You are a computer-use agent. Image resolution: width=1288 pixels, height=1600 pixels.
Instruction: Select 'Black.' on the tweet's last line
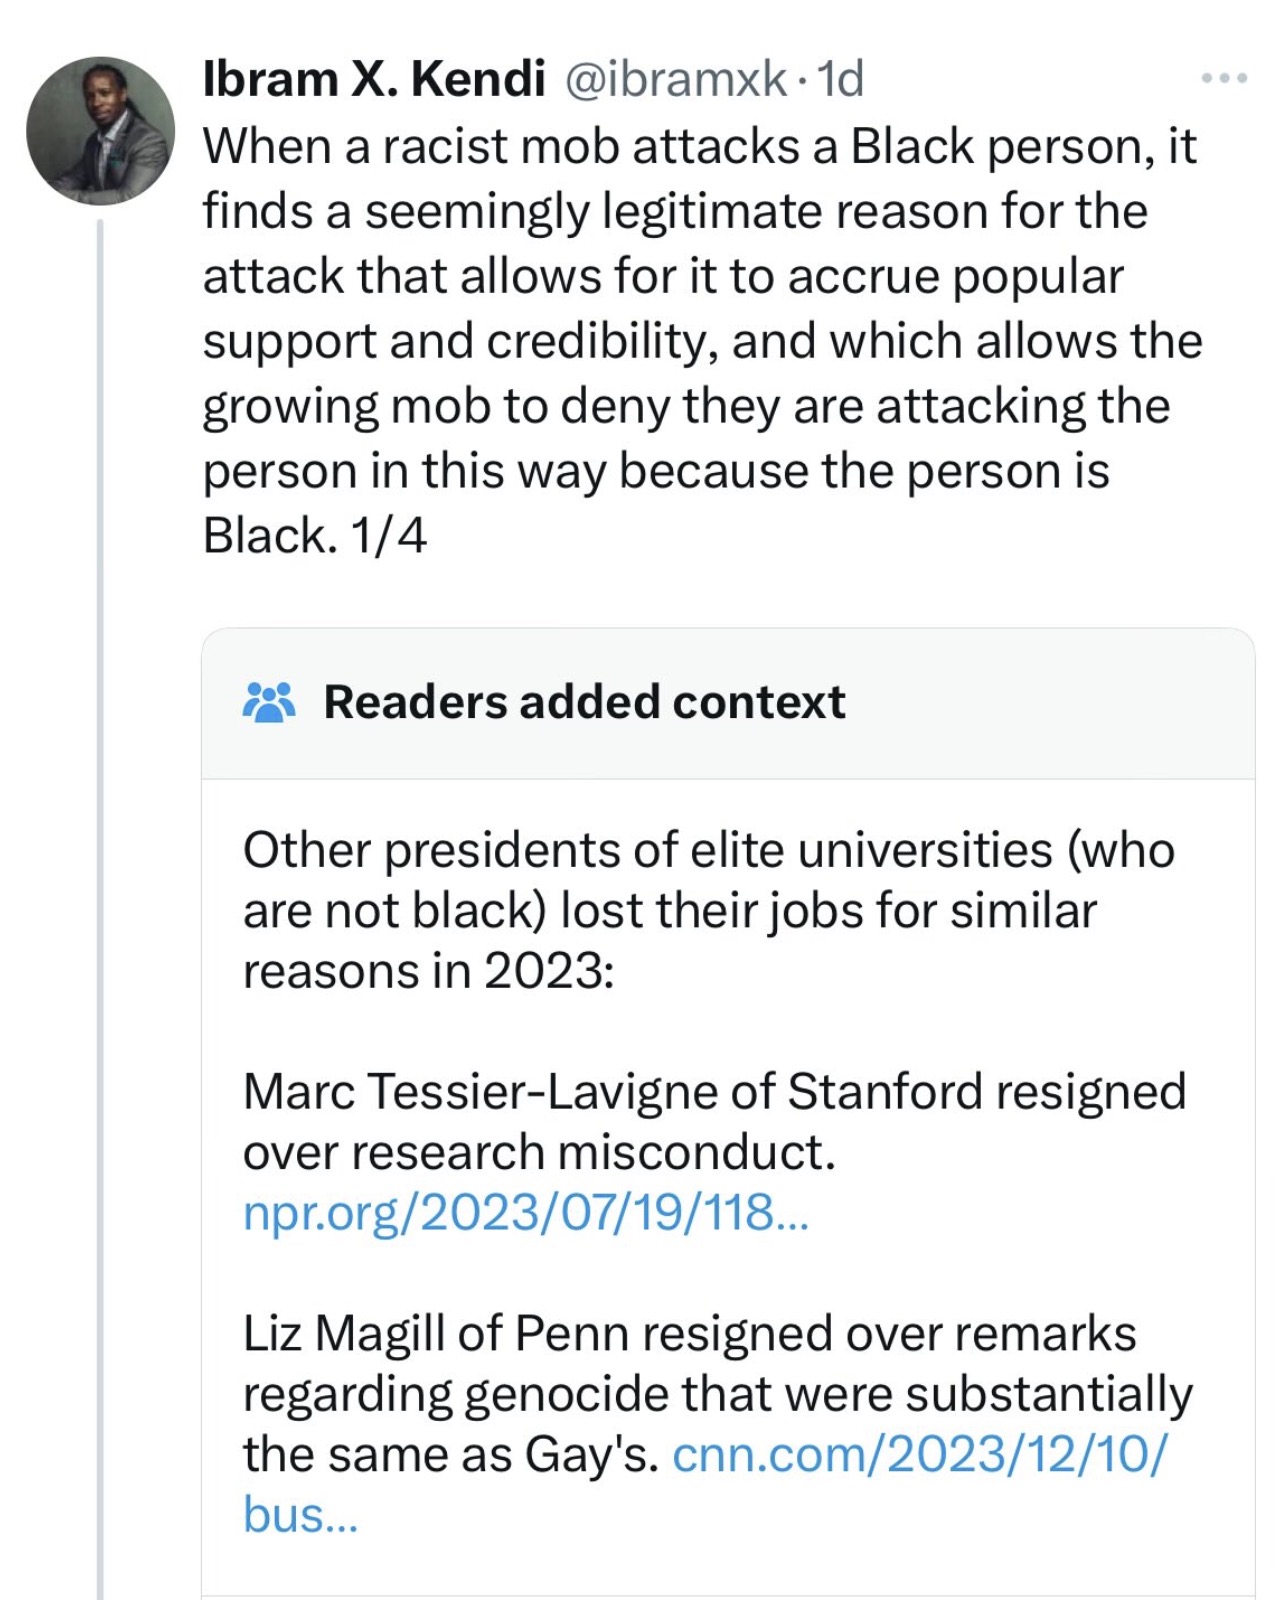(270, 536)
